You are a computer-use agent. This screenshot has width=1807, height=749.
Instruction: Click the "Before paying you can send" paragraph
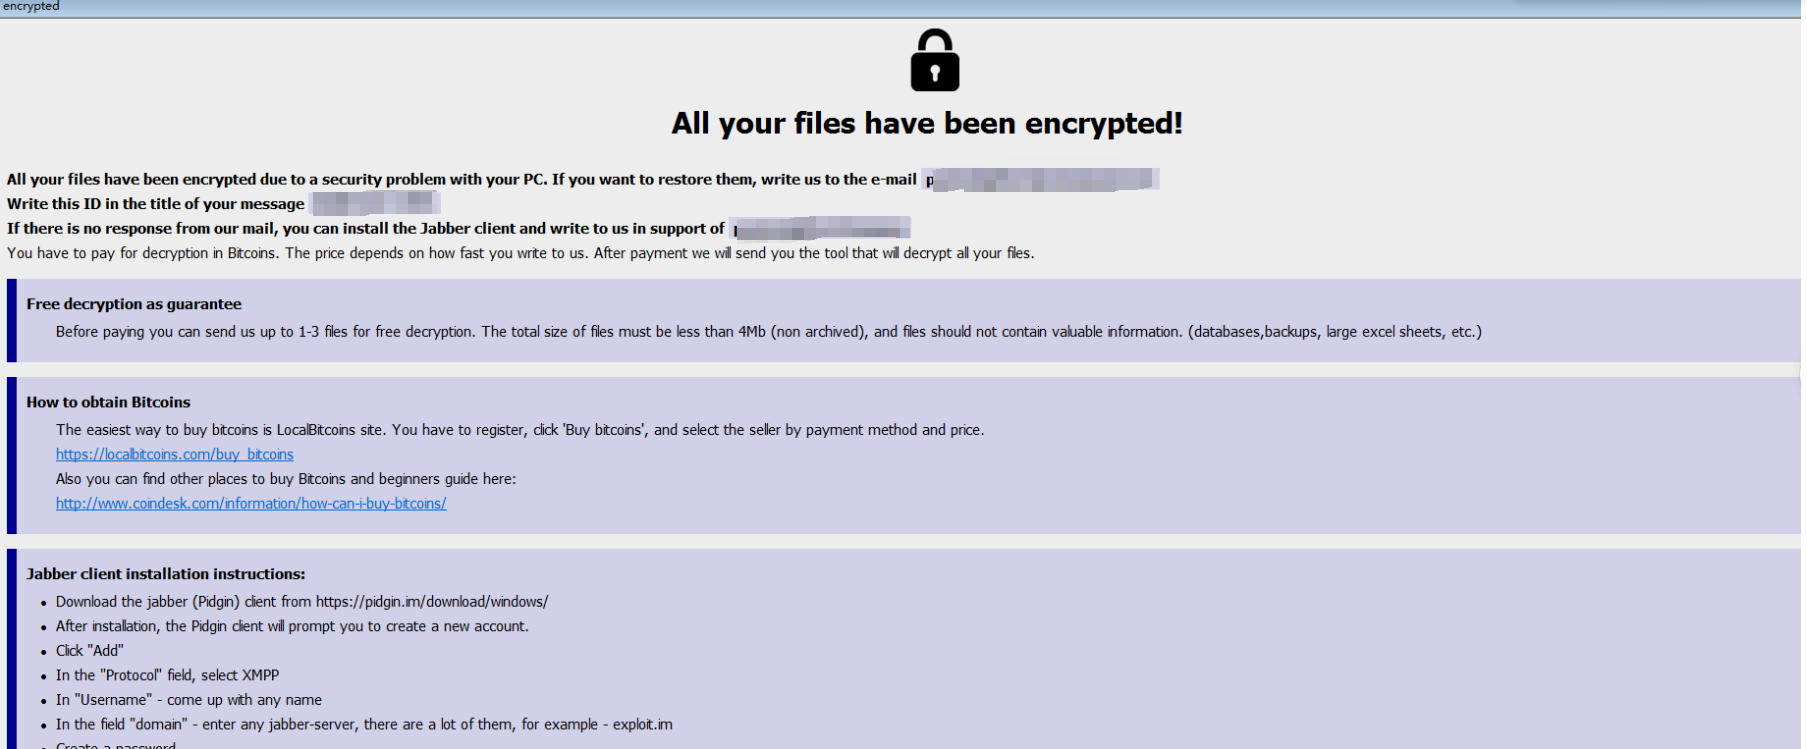(x=768, y=332)
